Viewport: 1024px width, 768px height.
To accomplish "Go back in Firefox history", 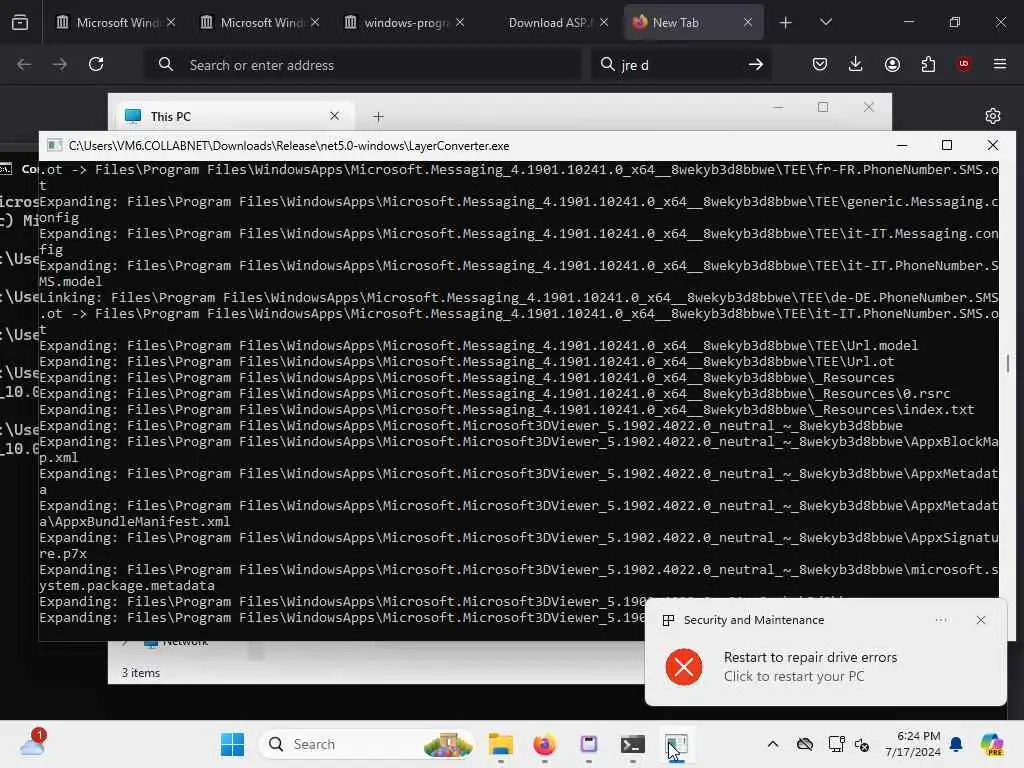I will (x=24, y=65).
